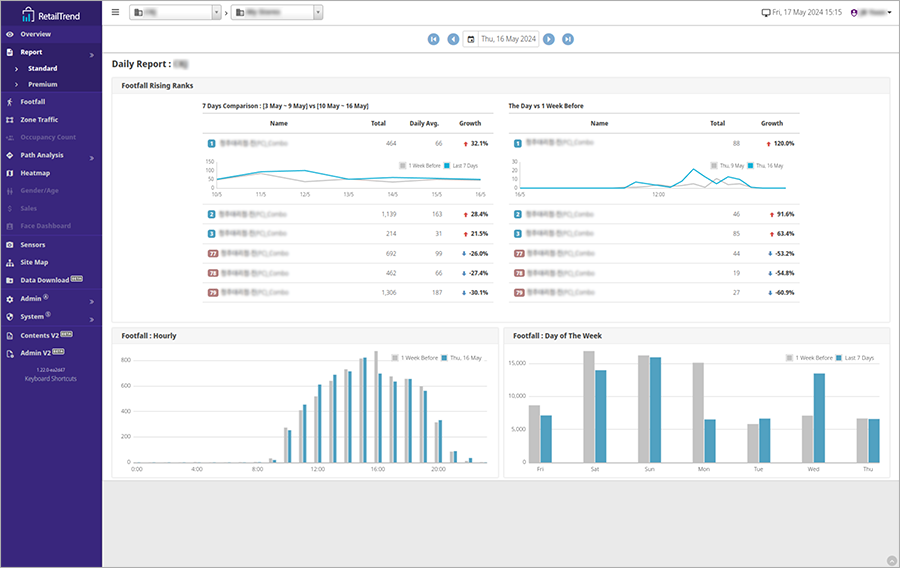This screenshot has height=568, width=900.
Task: Open the first site selector dropdown
Action: click(x=175, y=12)
